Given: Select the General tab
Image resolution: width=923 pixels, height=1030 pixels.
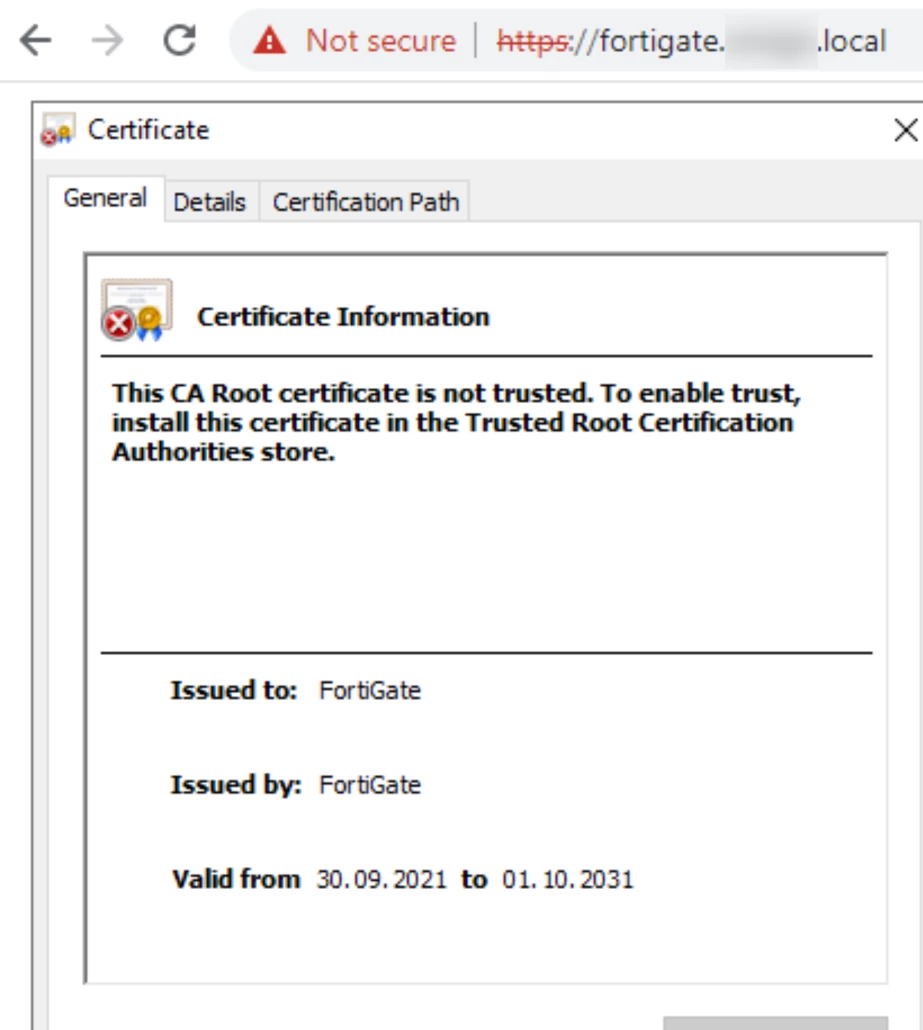Looking at the screenshot, I should [x=105, y=198].
